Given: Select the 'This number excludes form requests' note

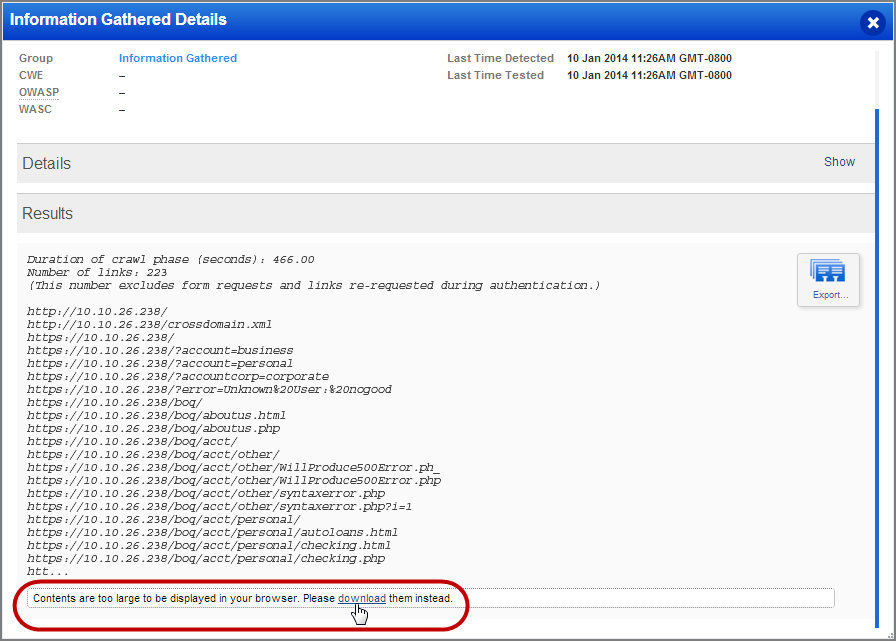Looking at the screenshot, I should pyautogui.click(x=314, y=286).
